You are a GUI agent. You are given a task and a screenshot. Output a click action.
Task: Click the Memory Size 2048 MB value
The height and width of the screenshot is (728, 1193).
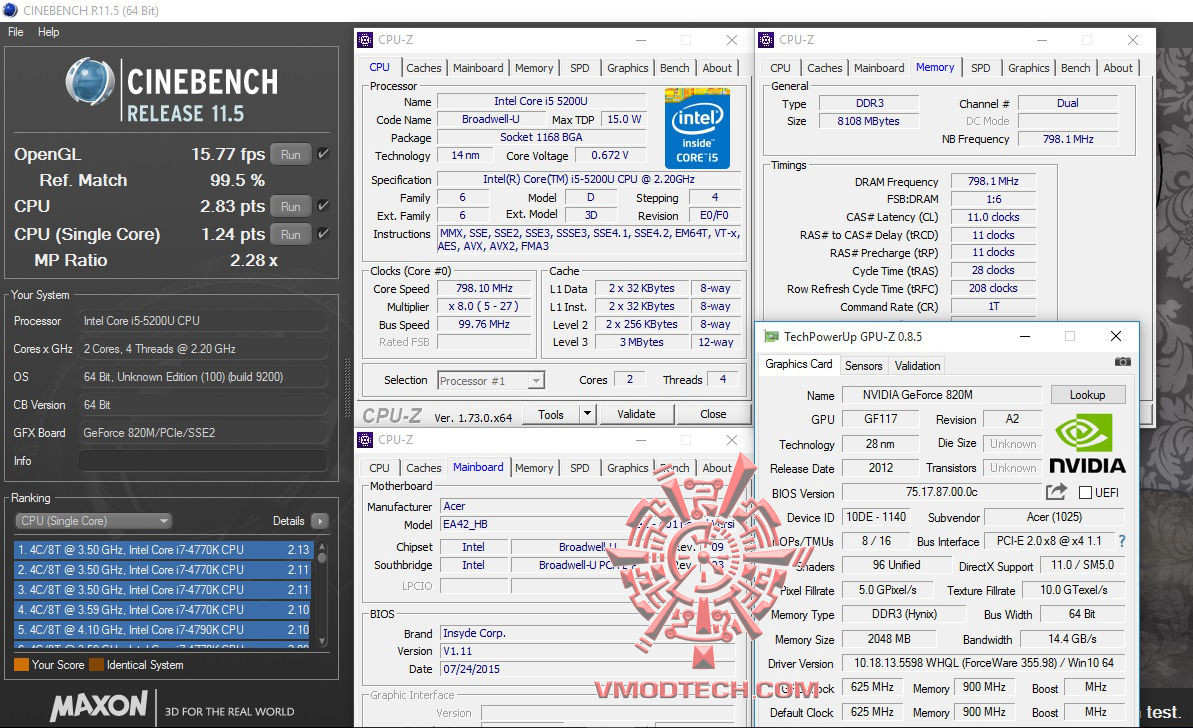tap(889, 639)
